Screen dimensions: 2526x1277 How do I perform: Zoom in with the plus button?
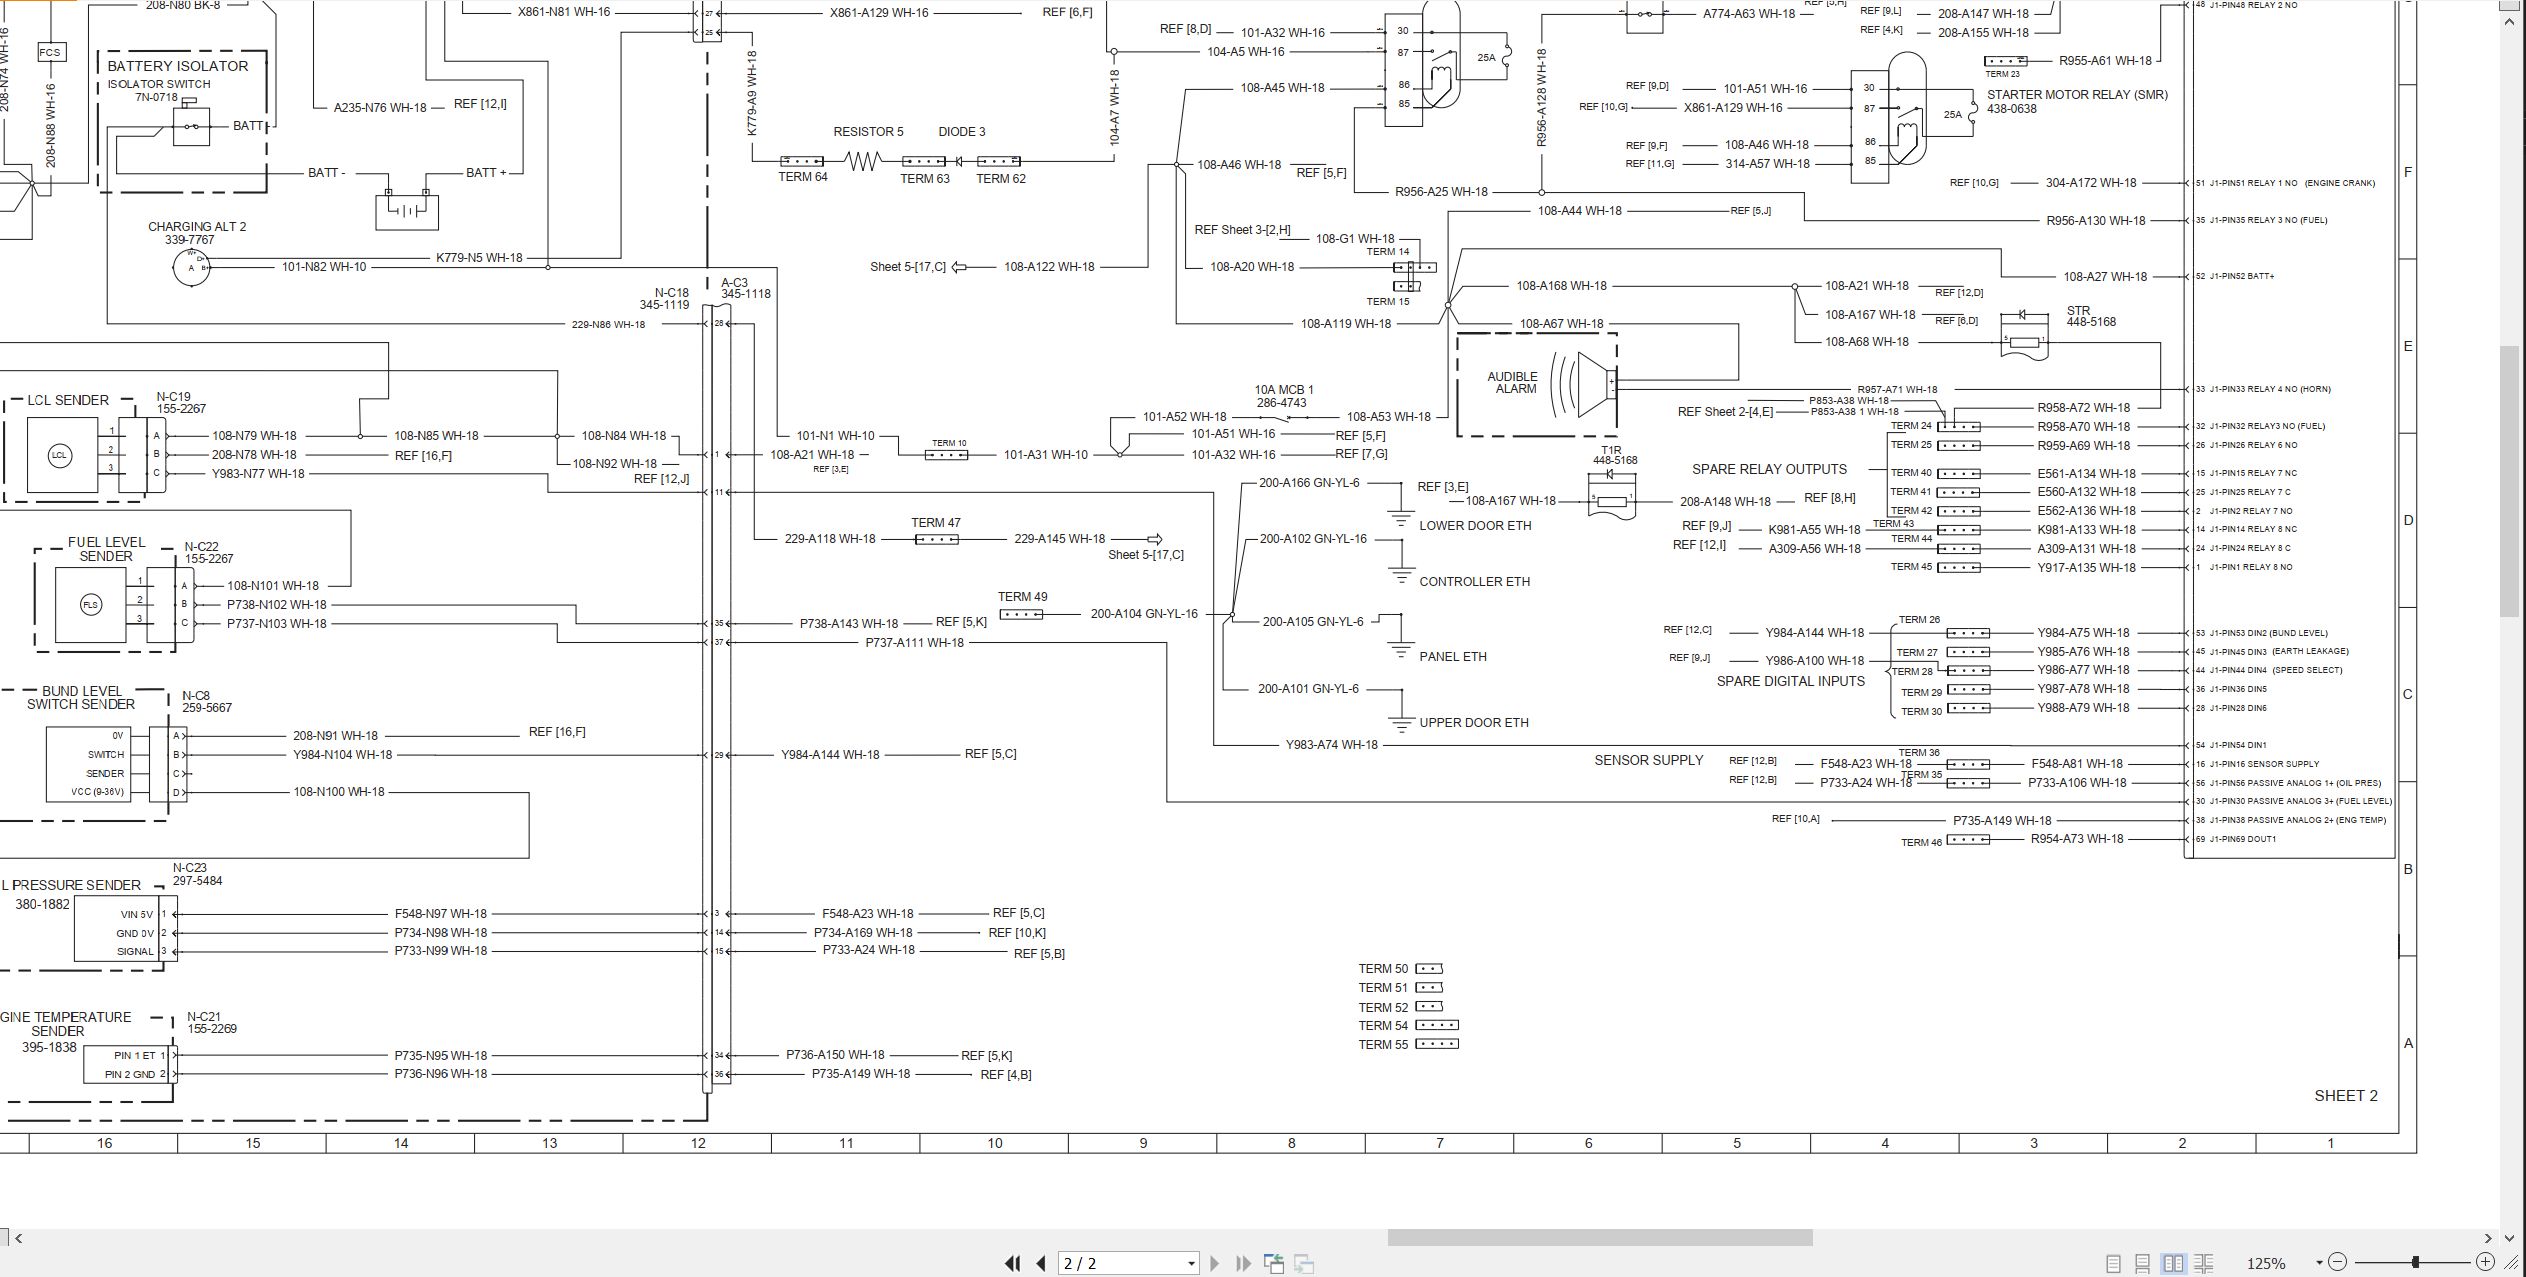2485,1262
